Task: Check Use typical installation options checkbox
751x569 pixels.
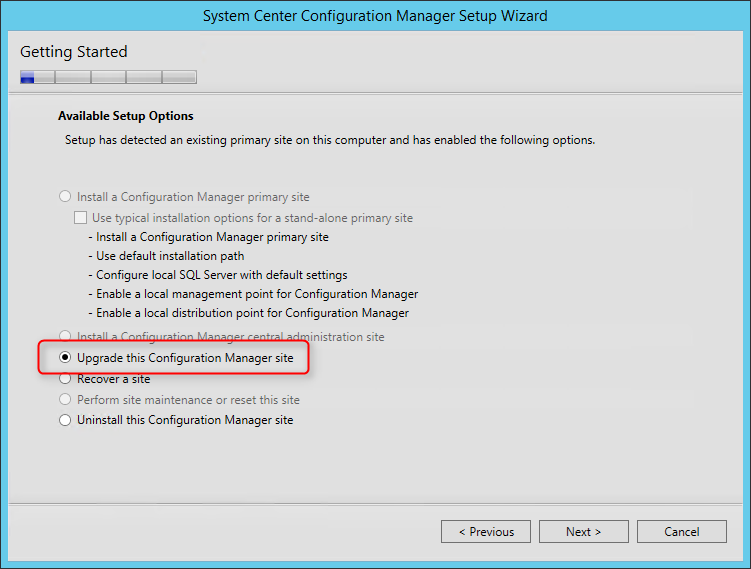Action: point(80,217)
